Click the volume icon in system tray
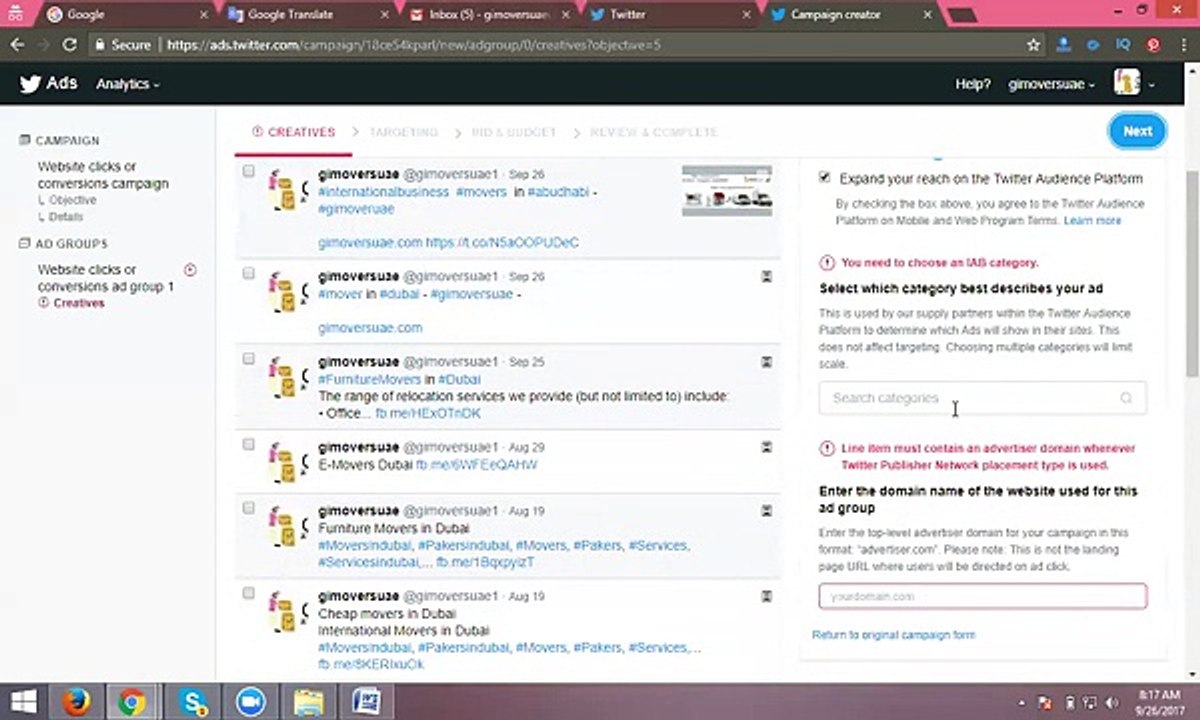The image size is (1200, 720). (x=1113, y=703)
